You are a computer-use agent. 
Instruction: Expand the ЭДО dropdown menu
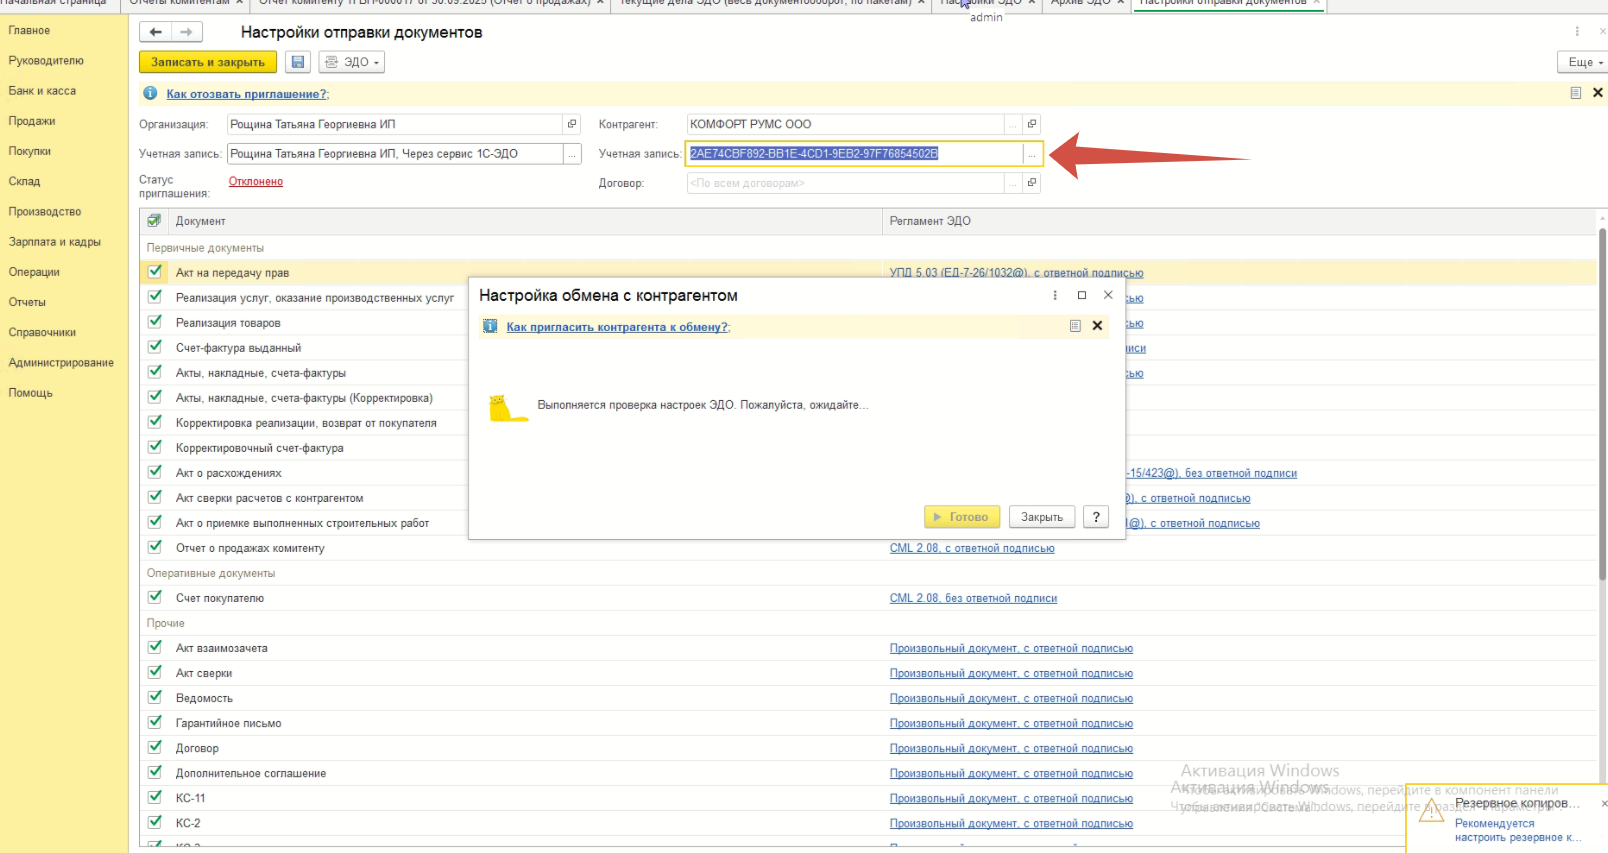pos(352,62)
